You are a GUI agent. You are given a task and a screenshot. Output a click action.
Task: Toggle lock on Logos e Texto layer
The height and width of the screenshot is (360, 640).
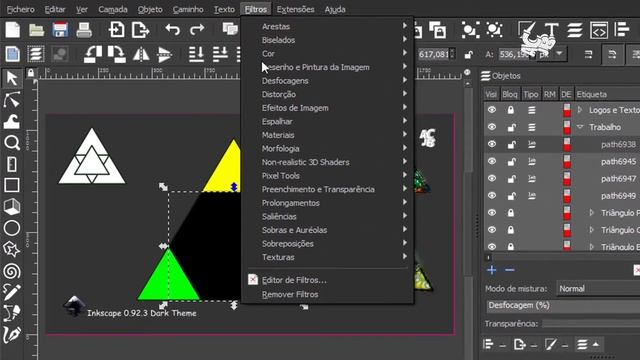[511, 110]
